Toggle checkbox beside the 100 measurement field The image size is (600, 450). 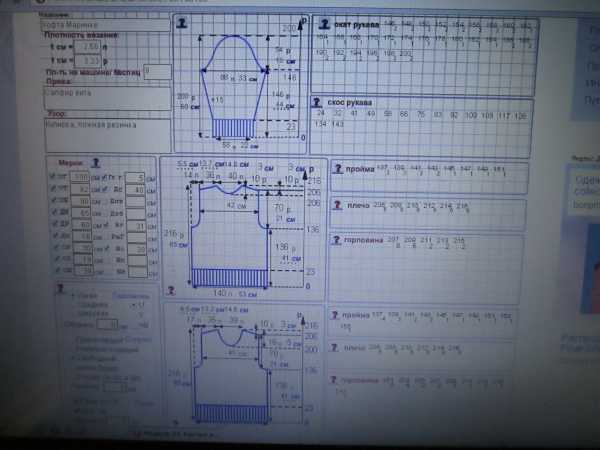coord(54,177)
